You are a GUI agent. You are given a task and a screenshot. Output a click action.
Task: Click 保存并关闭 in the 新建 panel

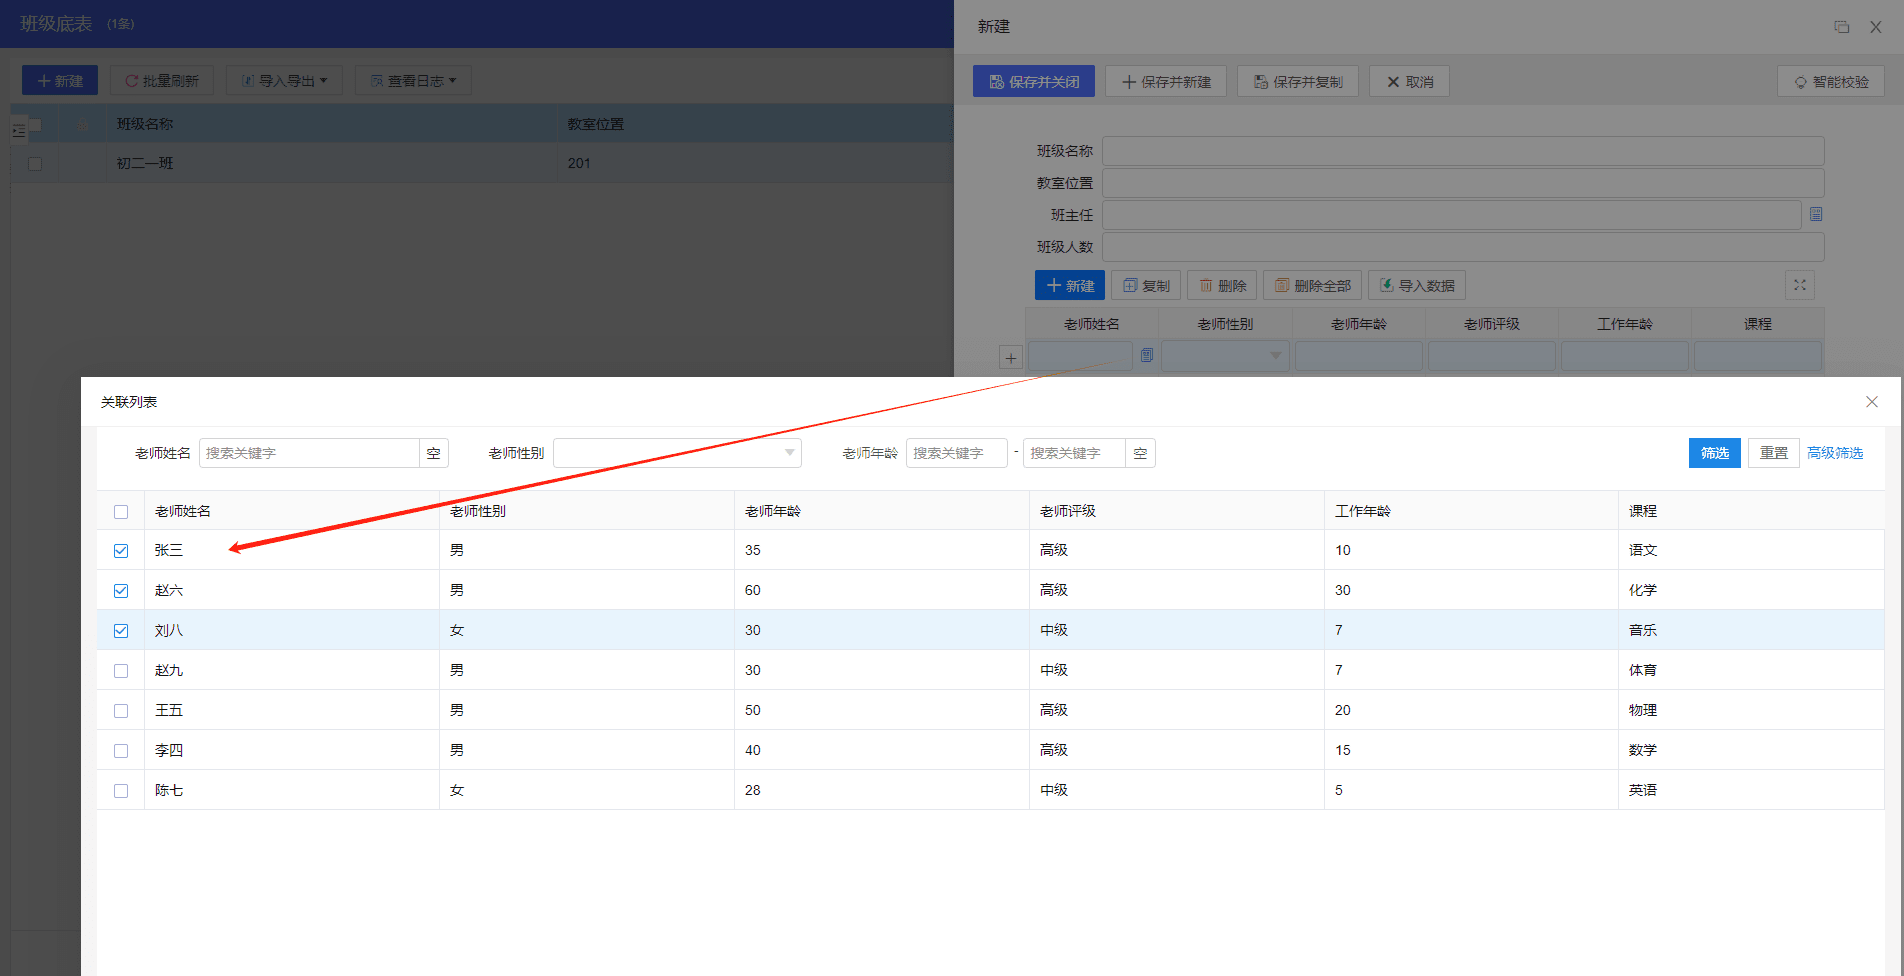[1034, 81]
